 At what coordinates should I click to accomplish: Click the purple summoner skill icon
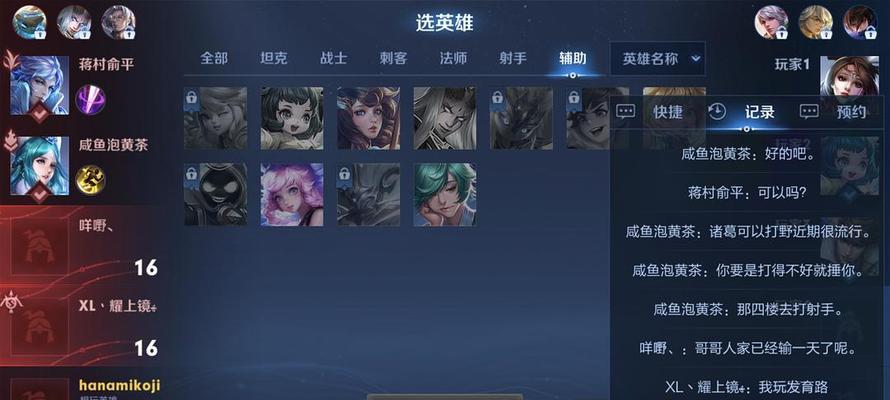90,100
